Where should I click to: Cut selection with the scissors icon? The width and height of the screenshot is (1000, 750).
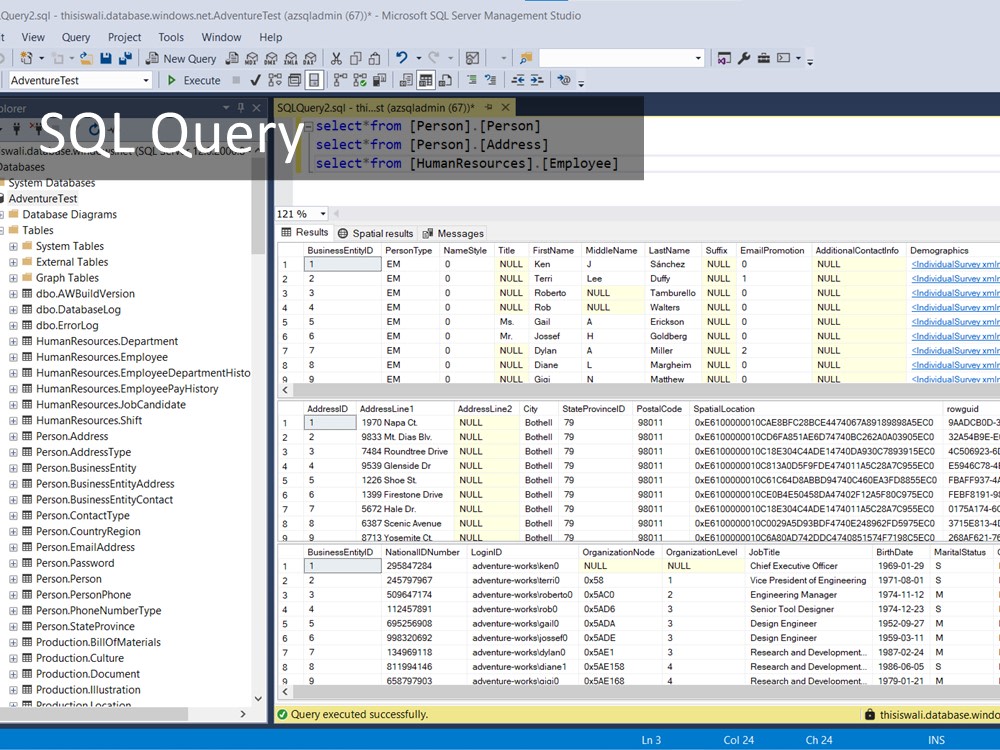coord(336,59)
